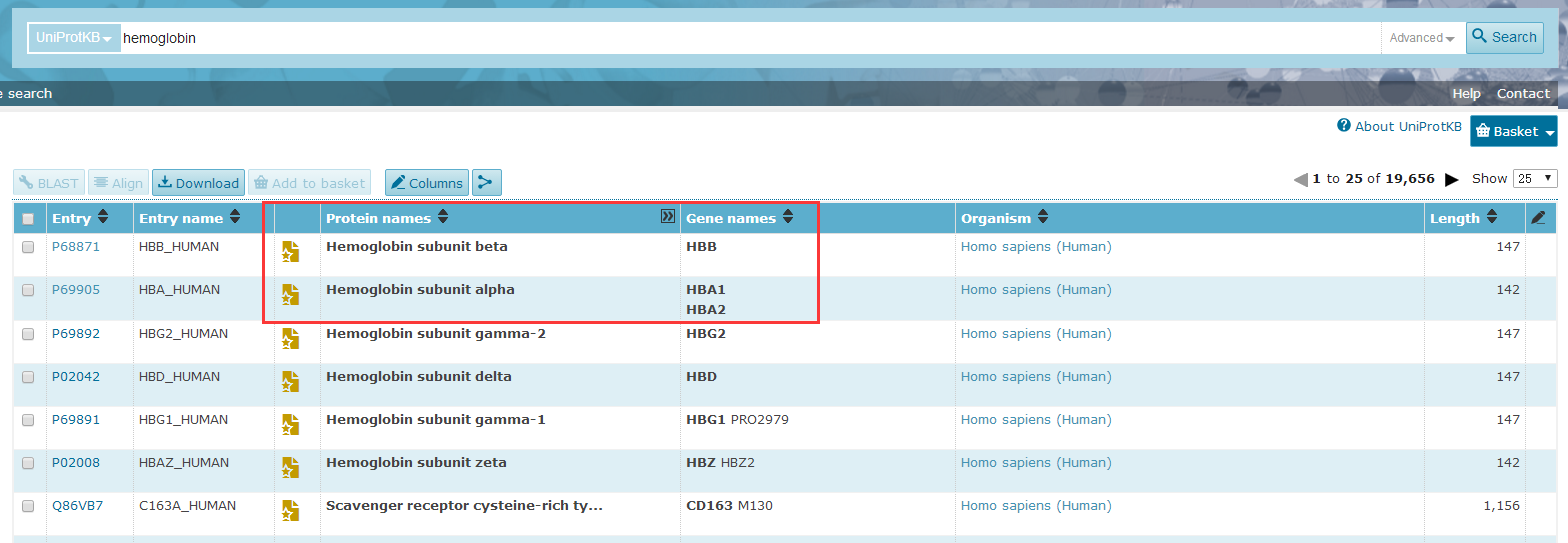Select Scavenger receptor cysteine-rich protein name
The width and height of the screenshot is (1568, 543).
pyautogui.click(x=464, y=505)
